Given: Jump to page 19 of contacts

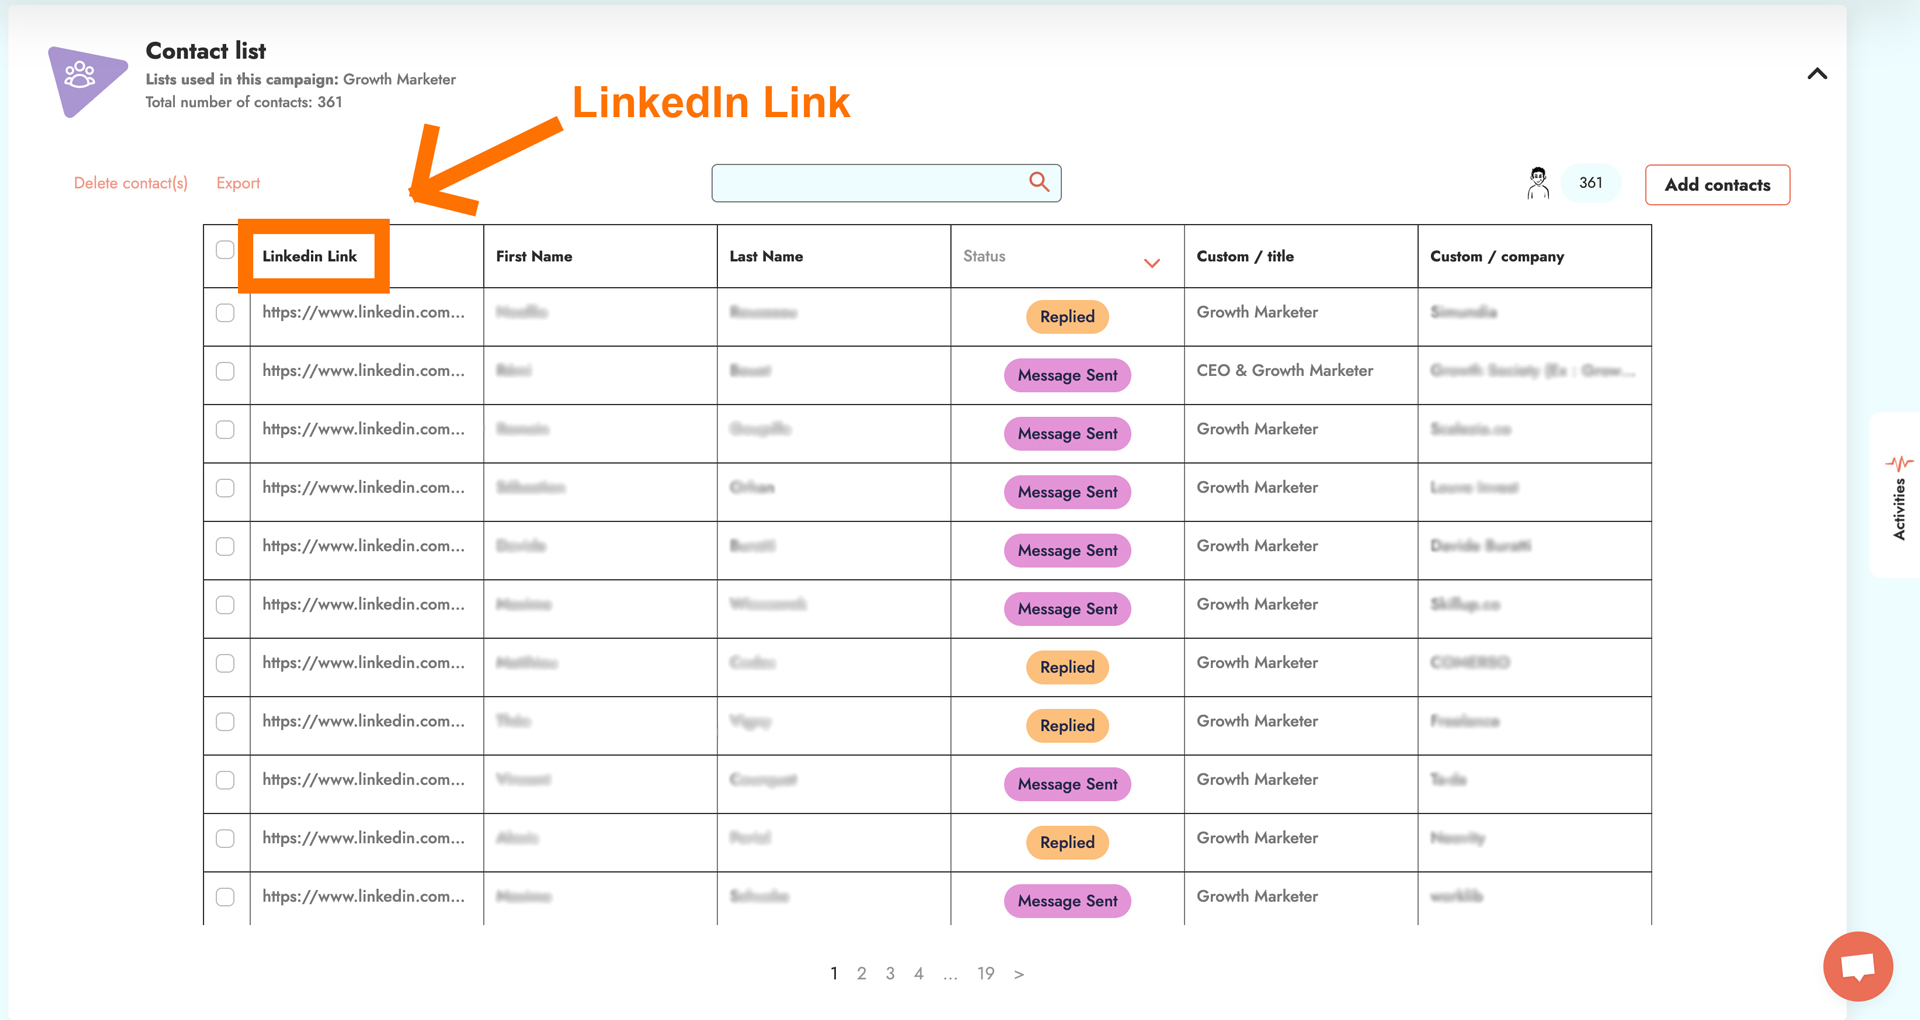Looking at the screenshot, I should [x=986, y=974].
